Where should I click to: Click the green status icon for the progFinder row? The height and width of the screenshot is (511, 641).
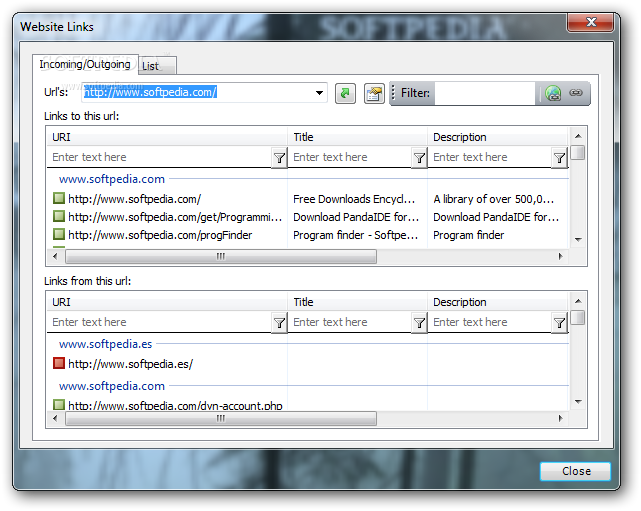pyautogui.click(x=59, y=234)
